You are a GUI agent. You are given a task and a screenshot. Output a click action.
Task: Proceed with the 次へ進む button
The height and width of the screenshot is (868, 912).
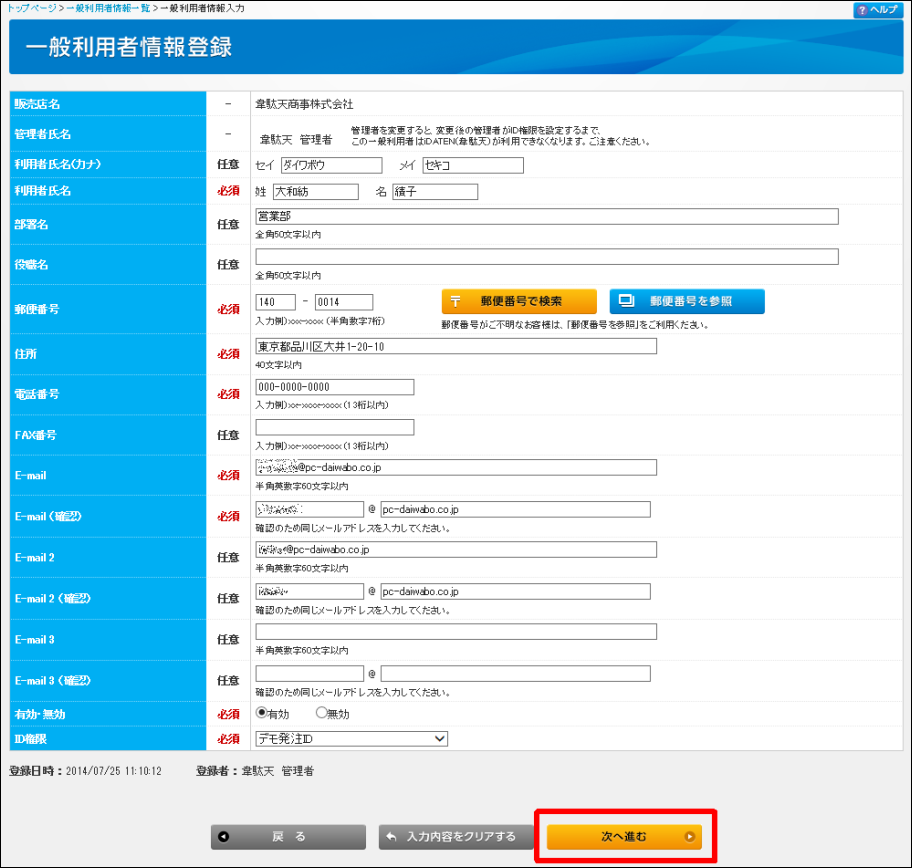624,836
